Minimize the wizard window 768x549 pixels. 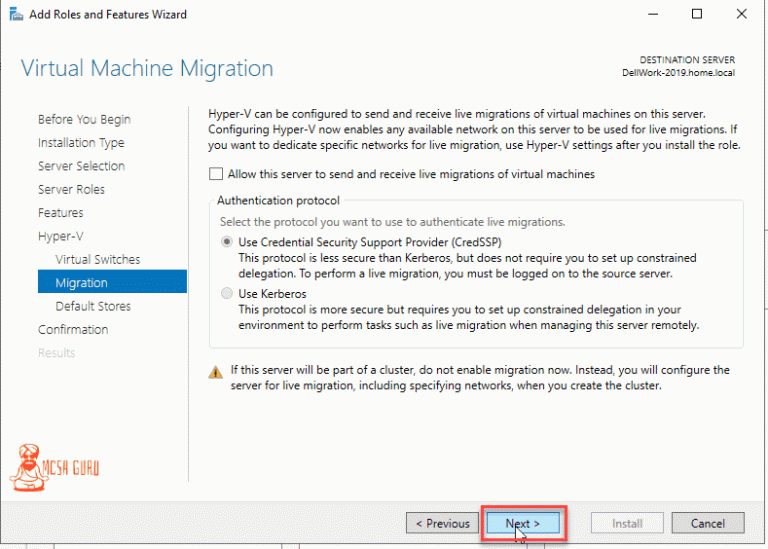pos(652,14)
